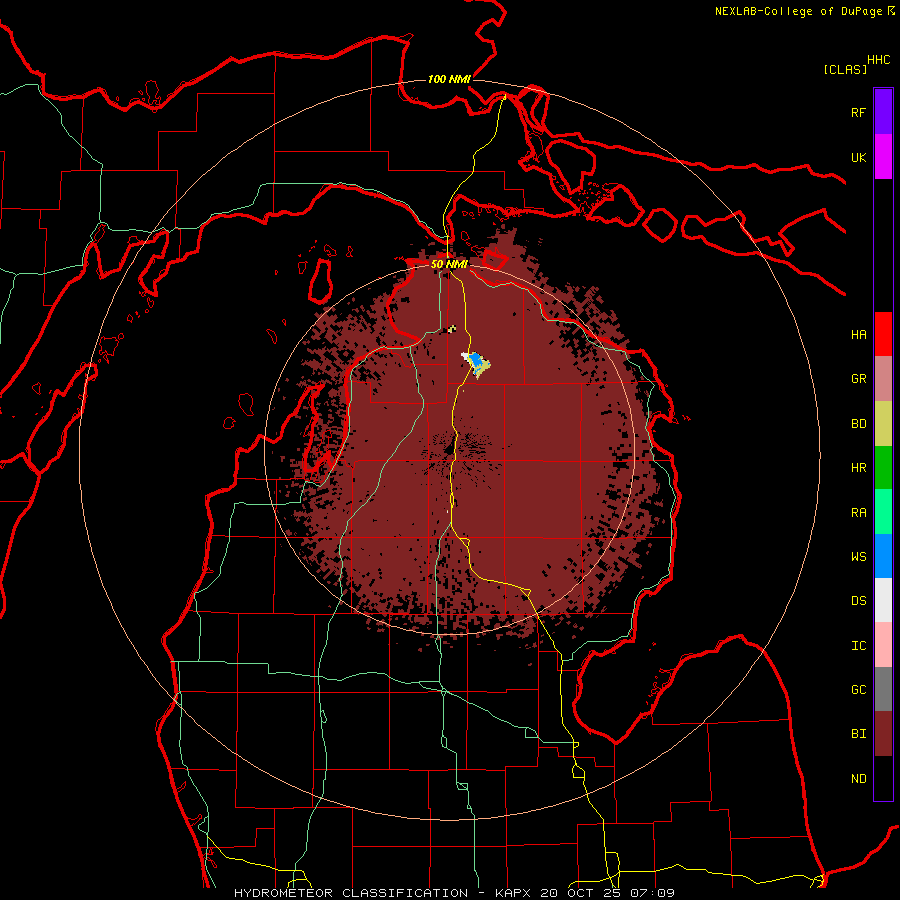Click the HYDROMETEOR CLASSIFICATION title text
900x900 pixels.
[x=351, y=893]
